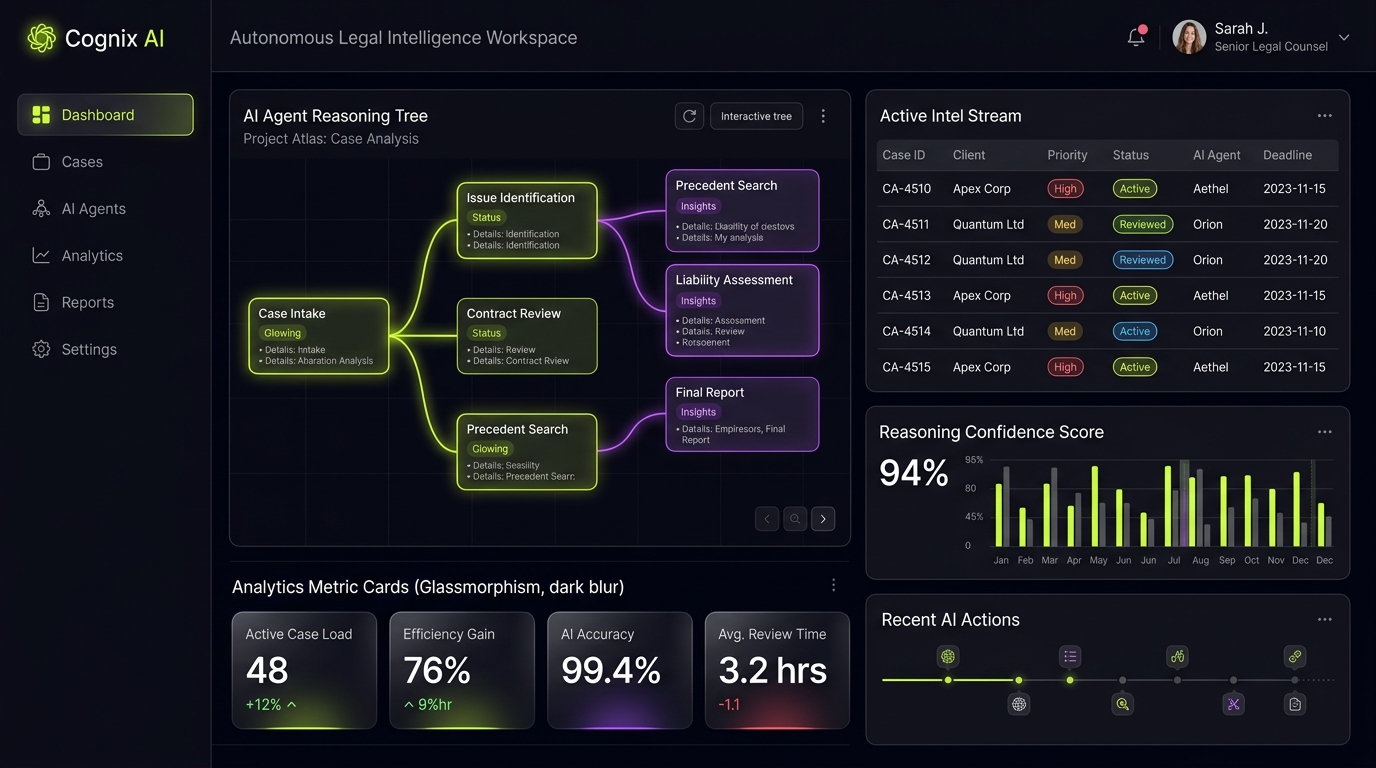The width and height of the screenshot is (1376, 768).
Task: Sort by Priority column header
Action: (1067, 155)
